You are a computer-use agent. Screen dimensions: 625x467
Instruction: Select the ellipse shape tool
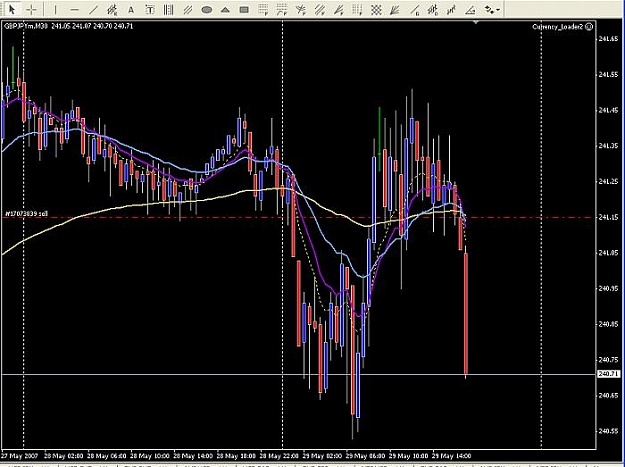tap(206, 10)
